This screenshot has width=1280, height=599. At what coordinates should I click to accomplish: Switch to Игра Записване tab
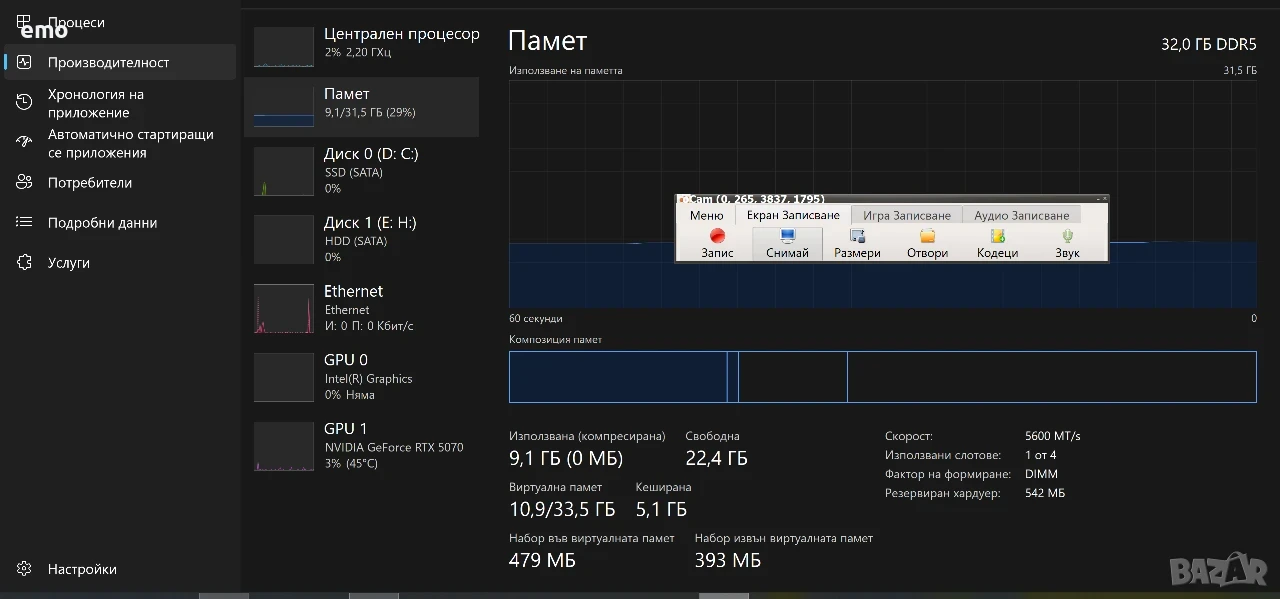(907, 215)
